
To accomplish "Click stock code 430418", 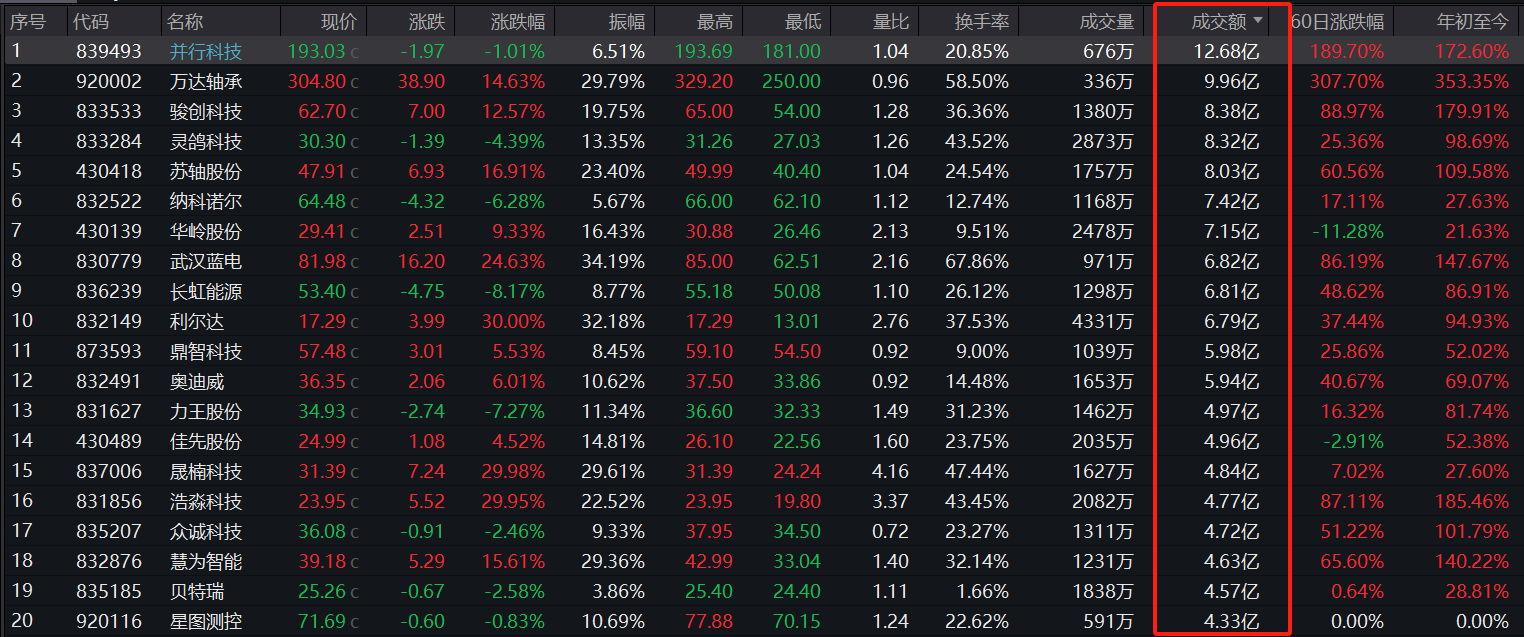I will coord(109,171).
